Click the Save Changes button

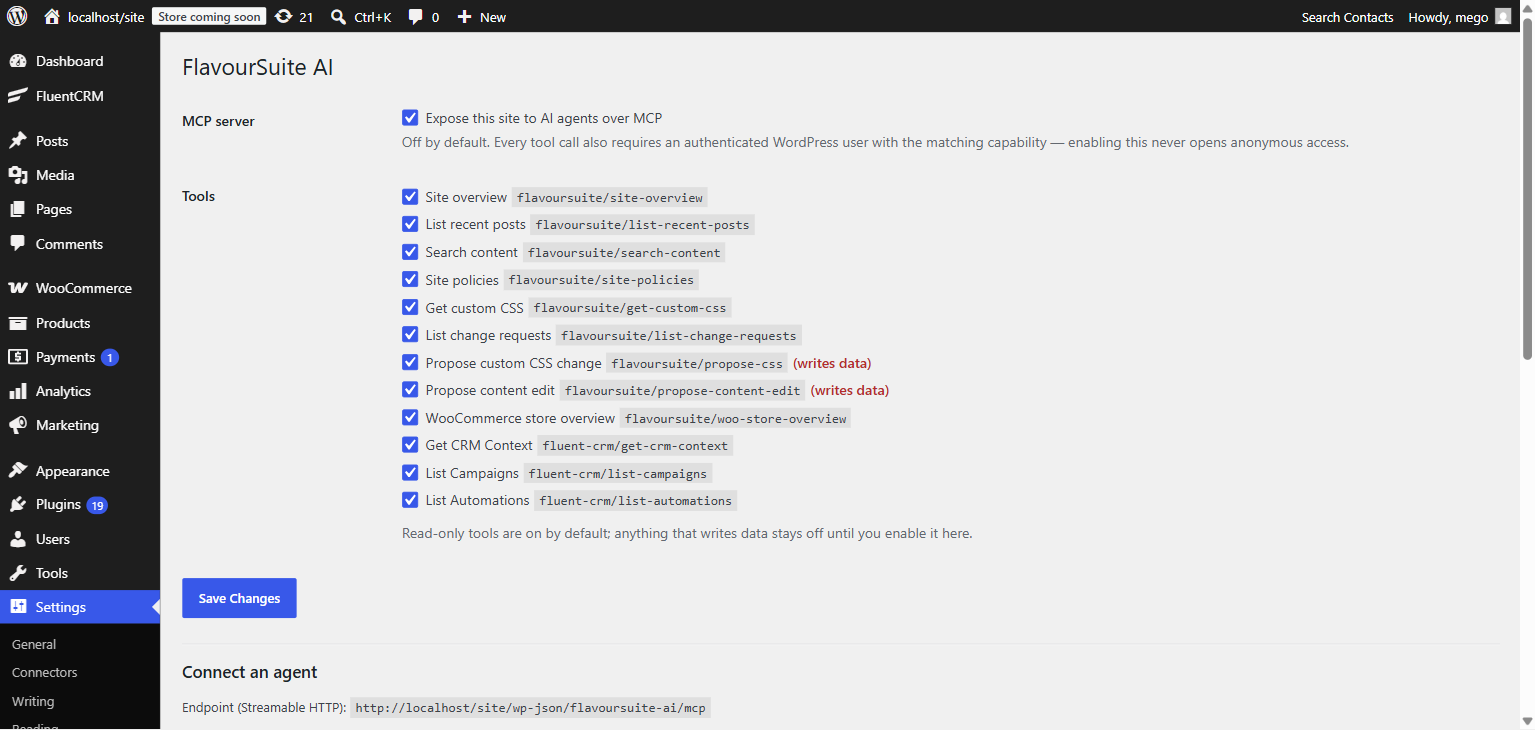click(x=239, y=598)
